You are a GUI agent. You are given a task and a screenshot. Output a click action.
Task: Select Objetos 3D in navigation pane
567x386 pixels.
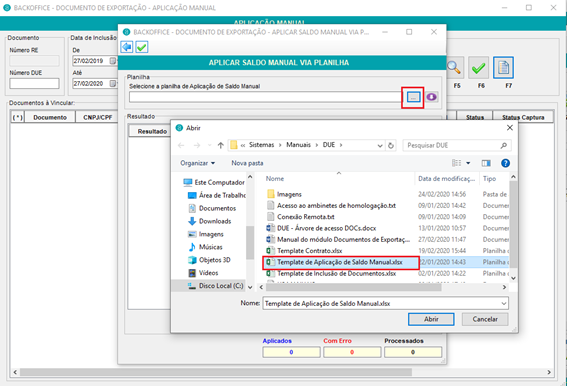coord(209,260)
